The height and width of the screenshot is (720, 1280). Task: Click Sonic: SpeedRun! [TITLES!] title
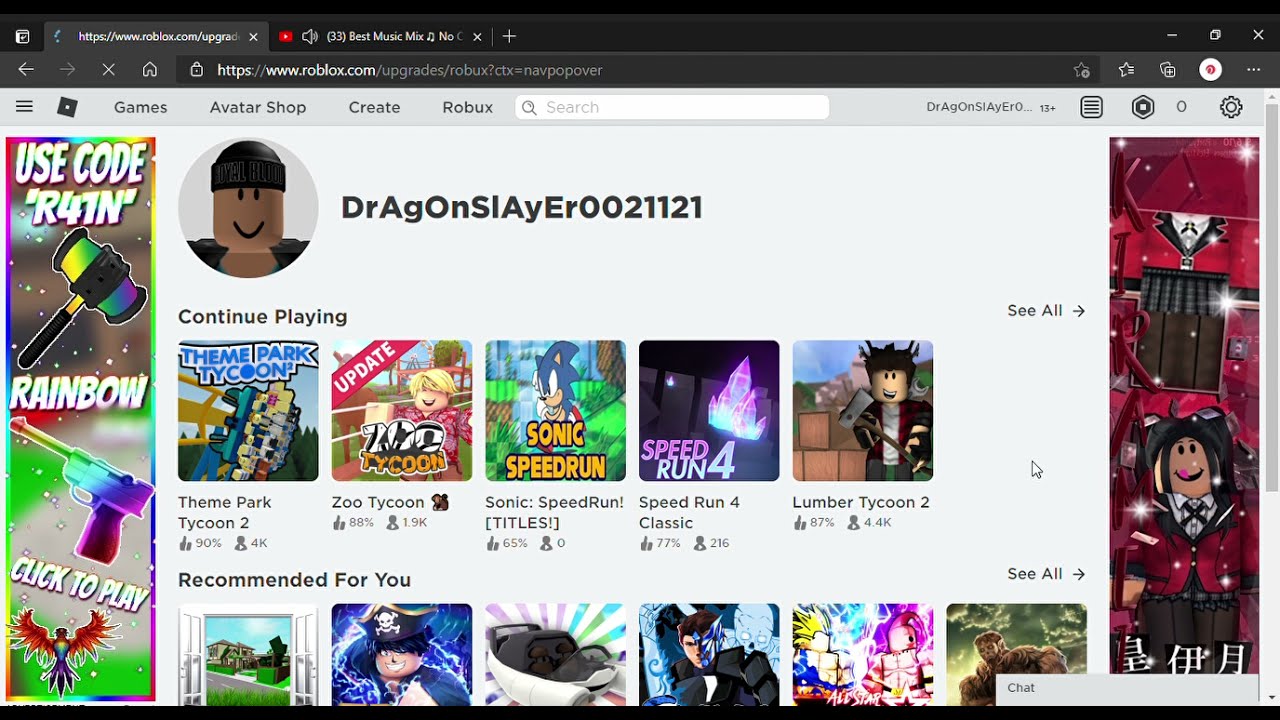pyautogui.click(x=554, y=512)
